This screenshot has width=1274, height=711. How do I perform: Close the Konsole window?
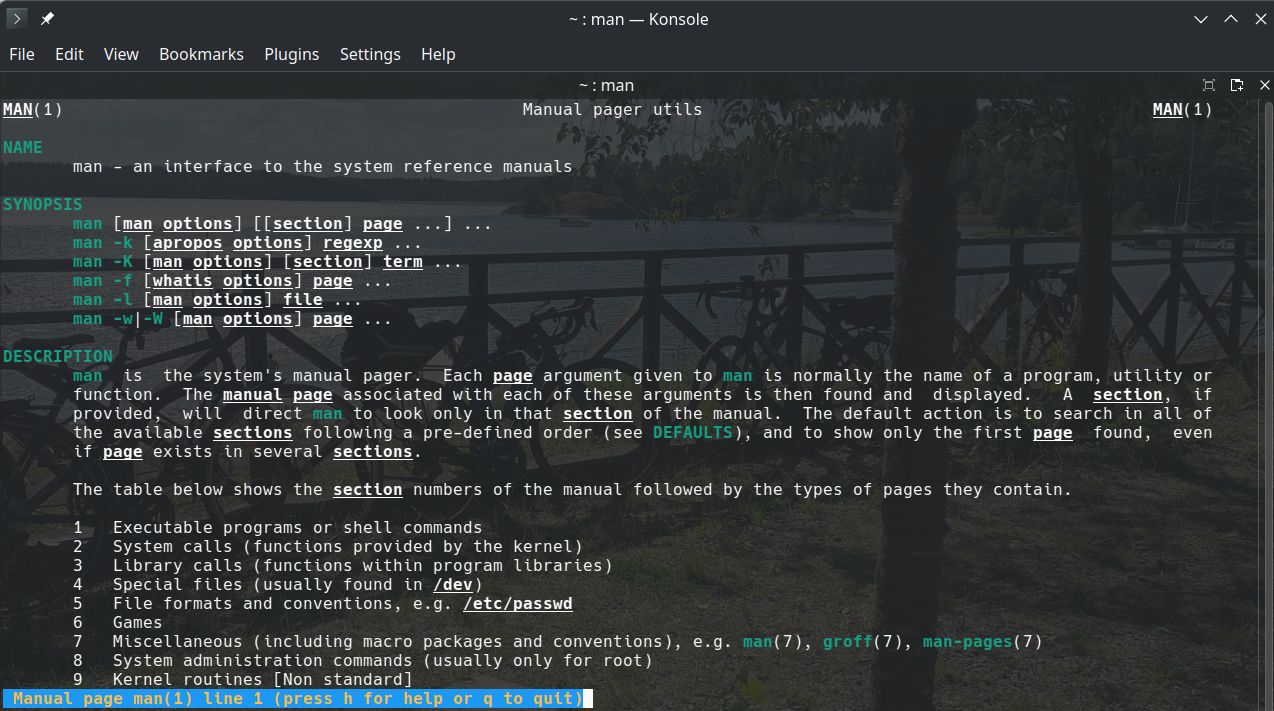pyautogui.click(x=1257, y=19)
